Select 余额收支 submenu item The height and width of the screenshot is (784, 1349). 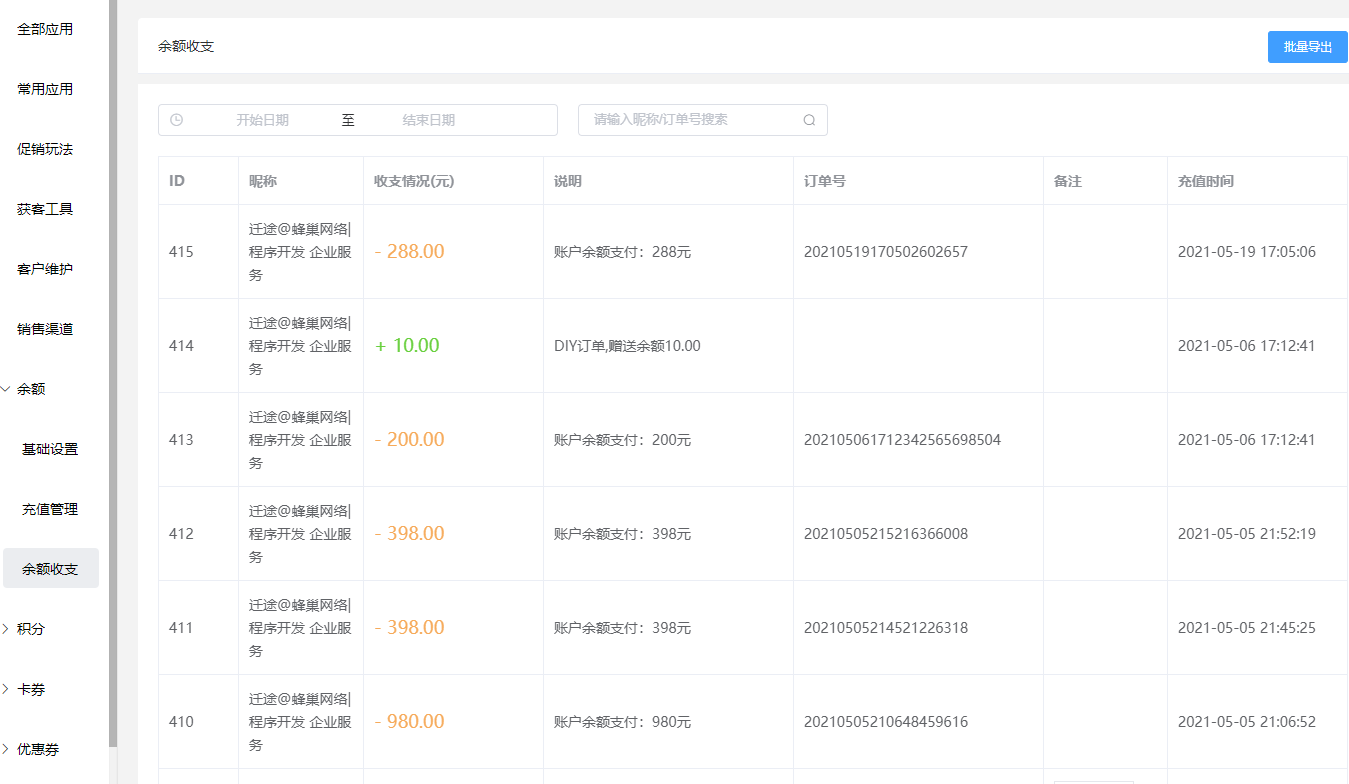[x=50, y=569]
